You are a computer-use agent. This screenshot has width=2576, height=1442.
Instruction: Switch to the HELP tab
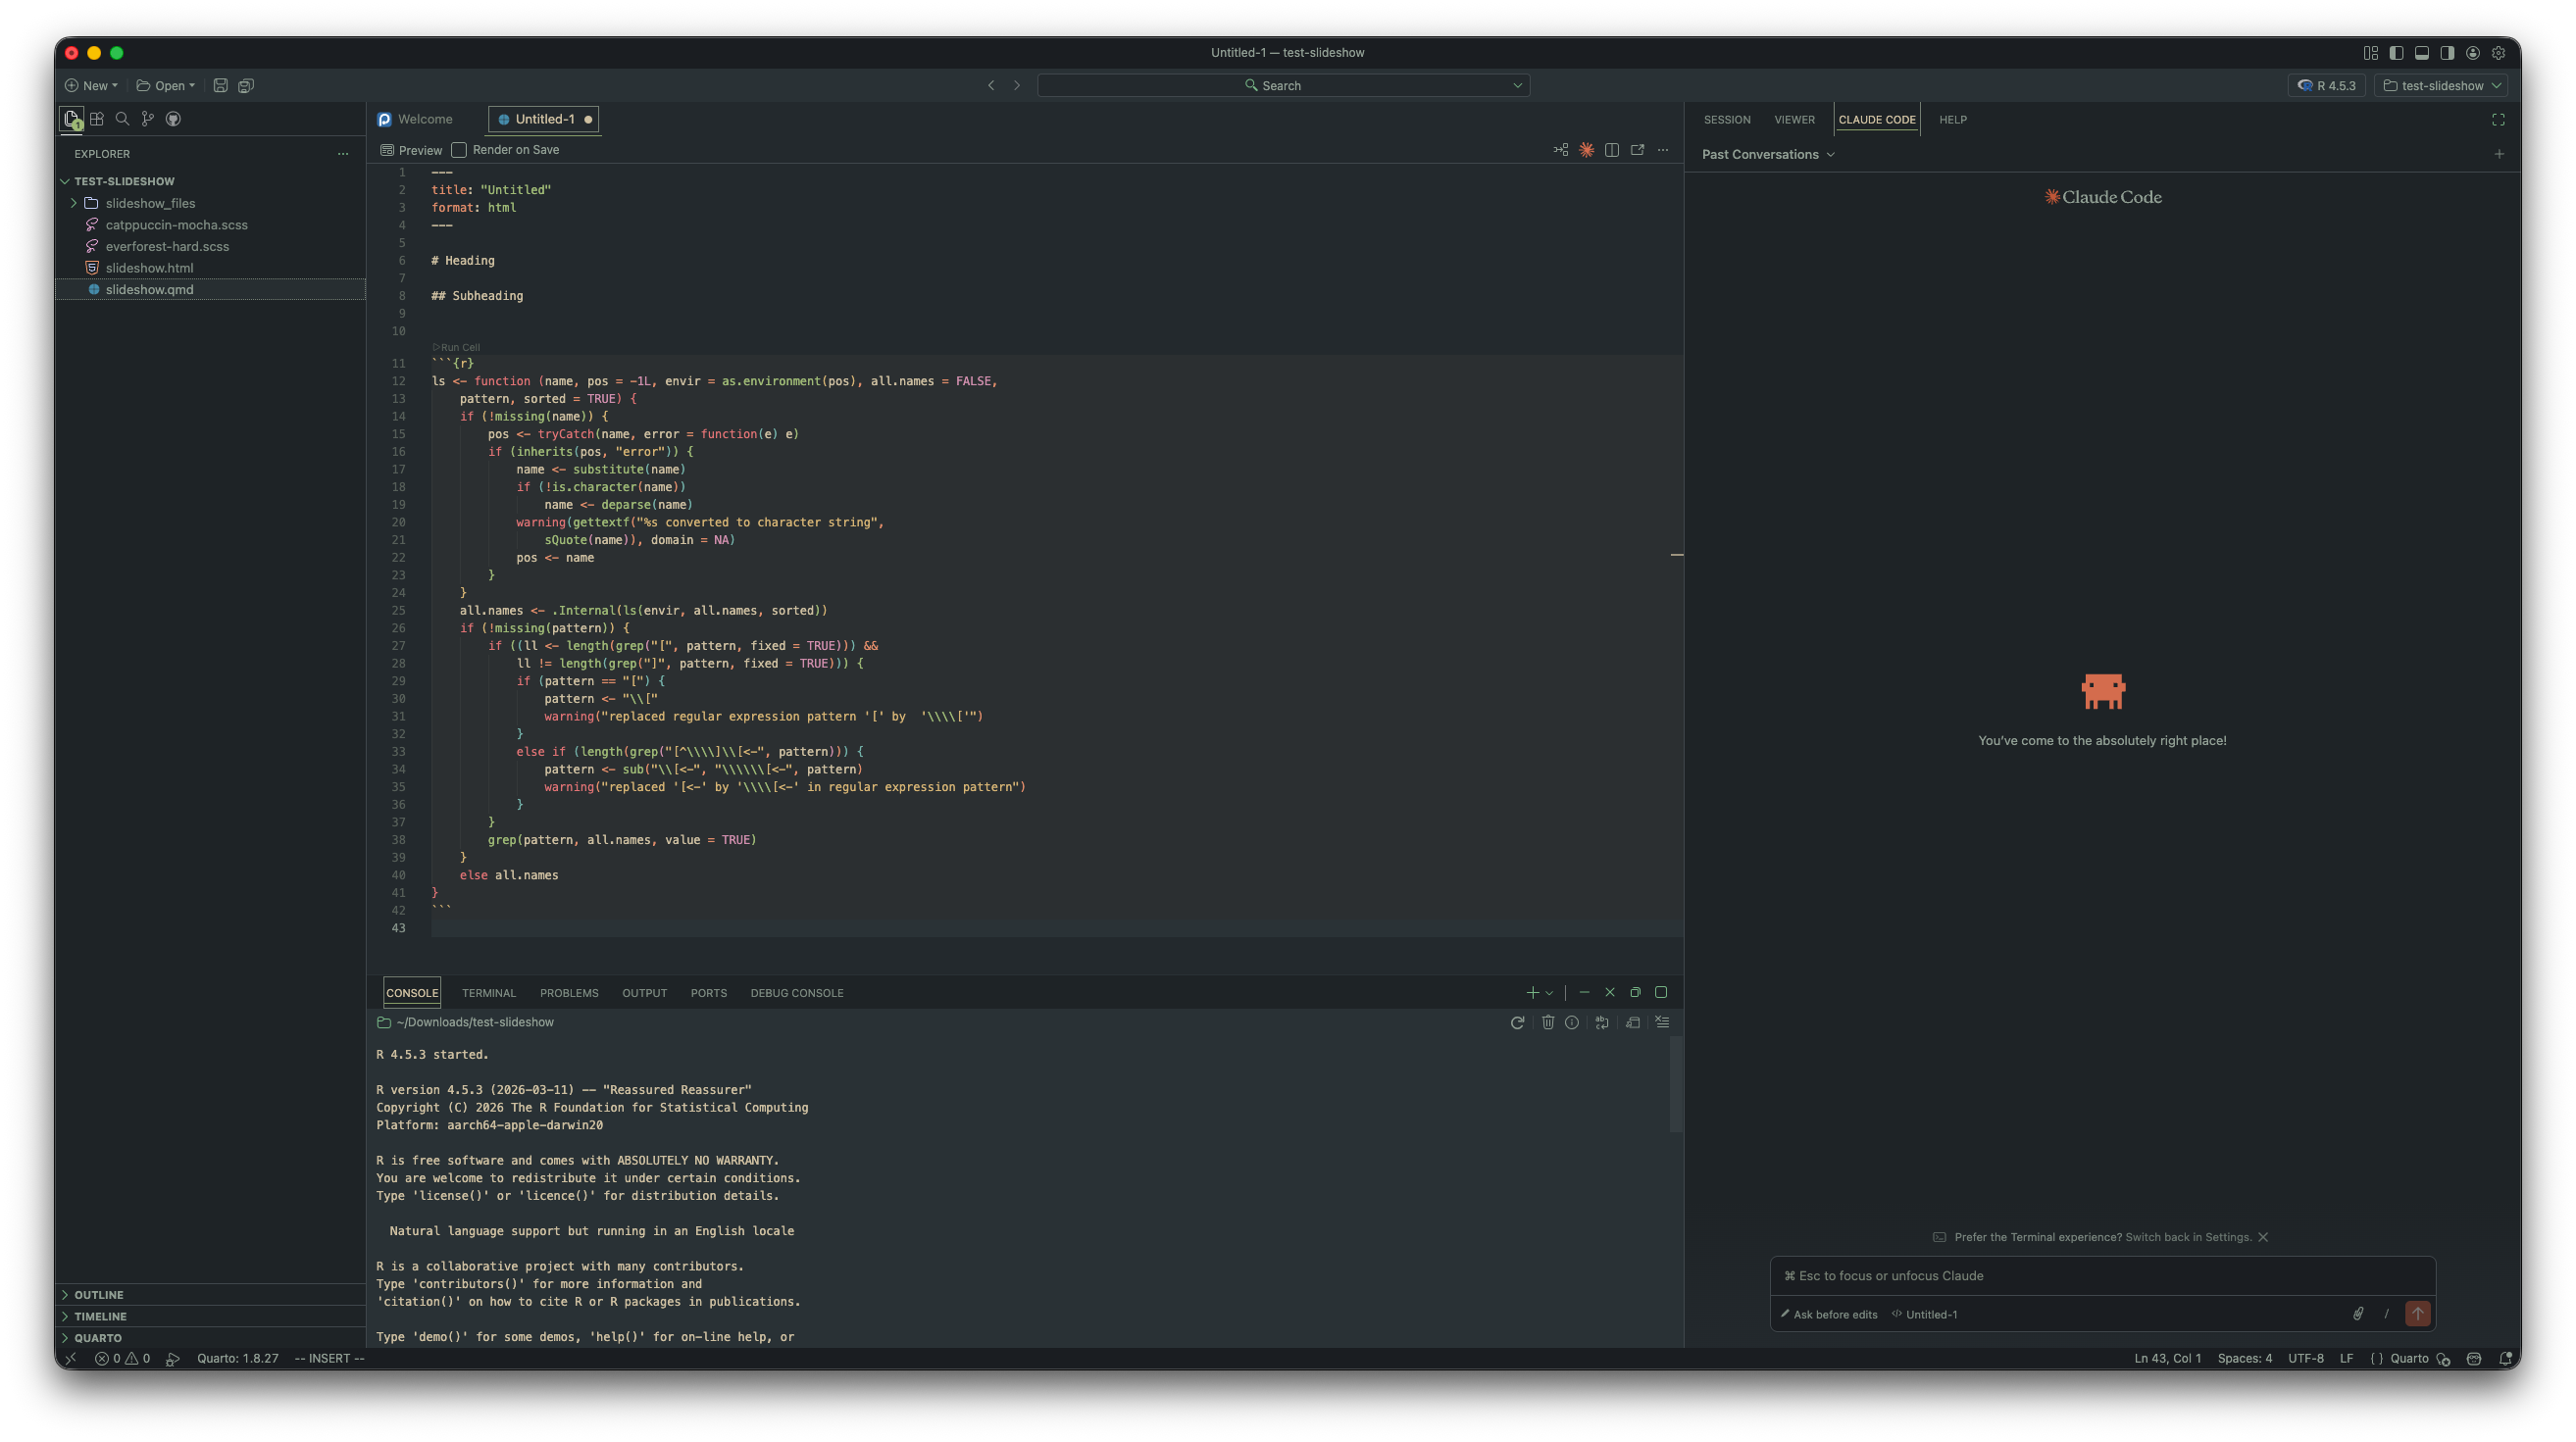pyautogui.click(x=1953, y=120)
